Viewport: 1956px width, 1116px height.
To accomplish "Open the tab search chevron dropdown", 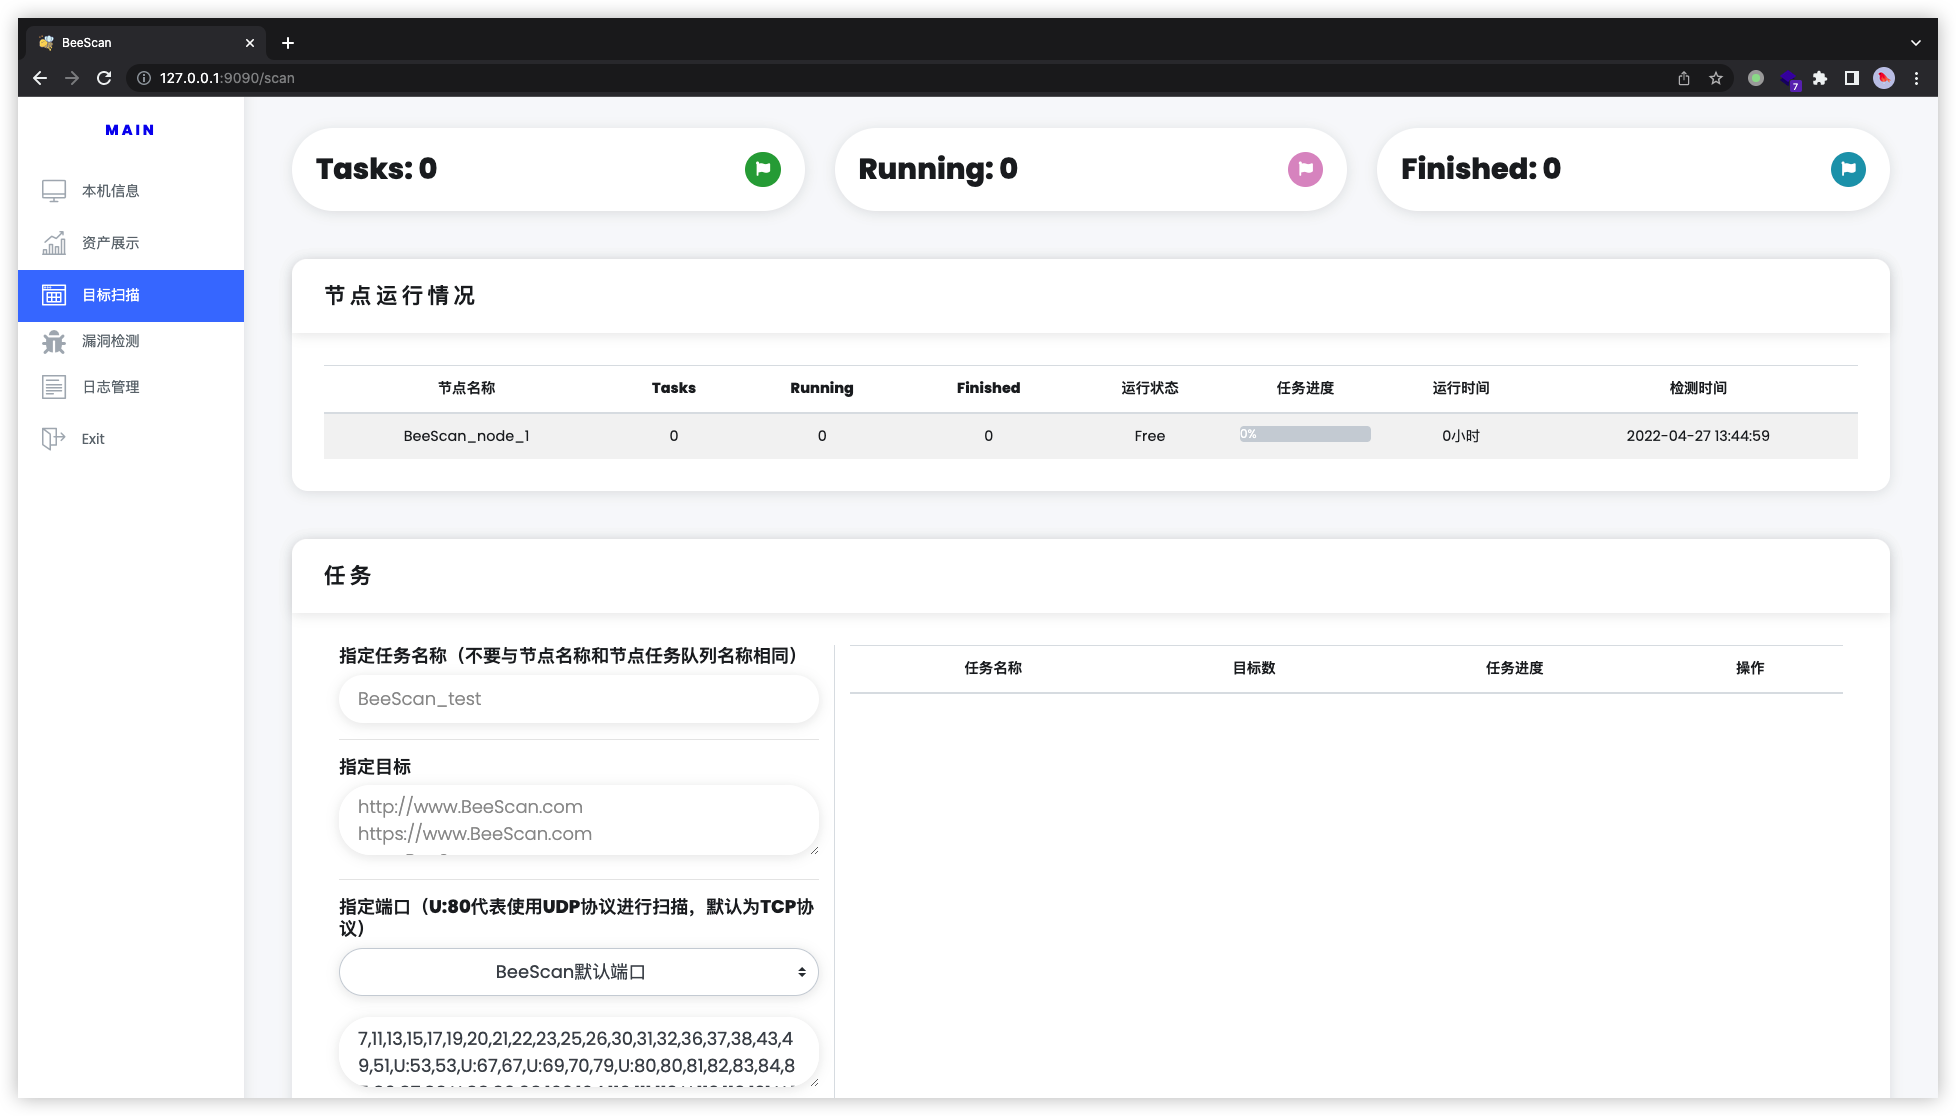I will tap(1915, 43).
